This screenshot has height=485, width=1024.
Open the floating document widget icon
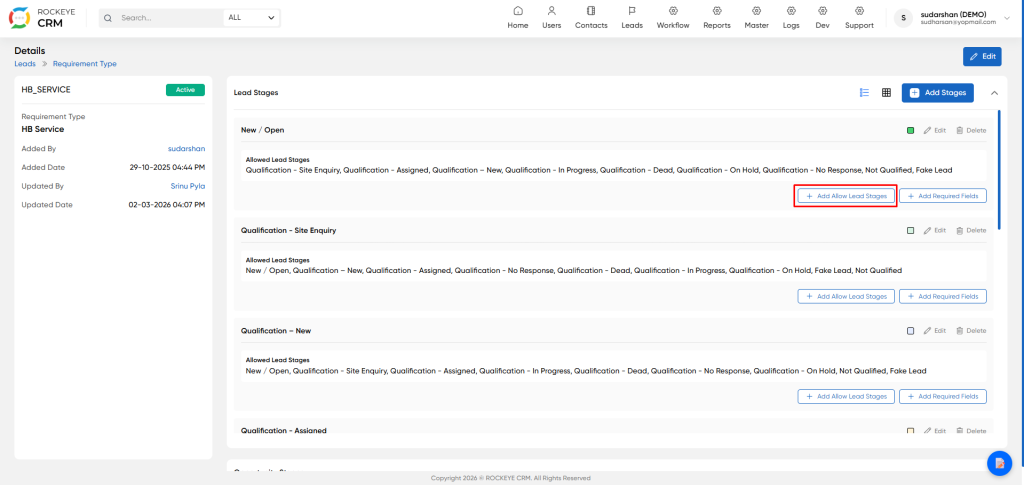(x=999, y=463)
